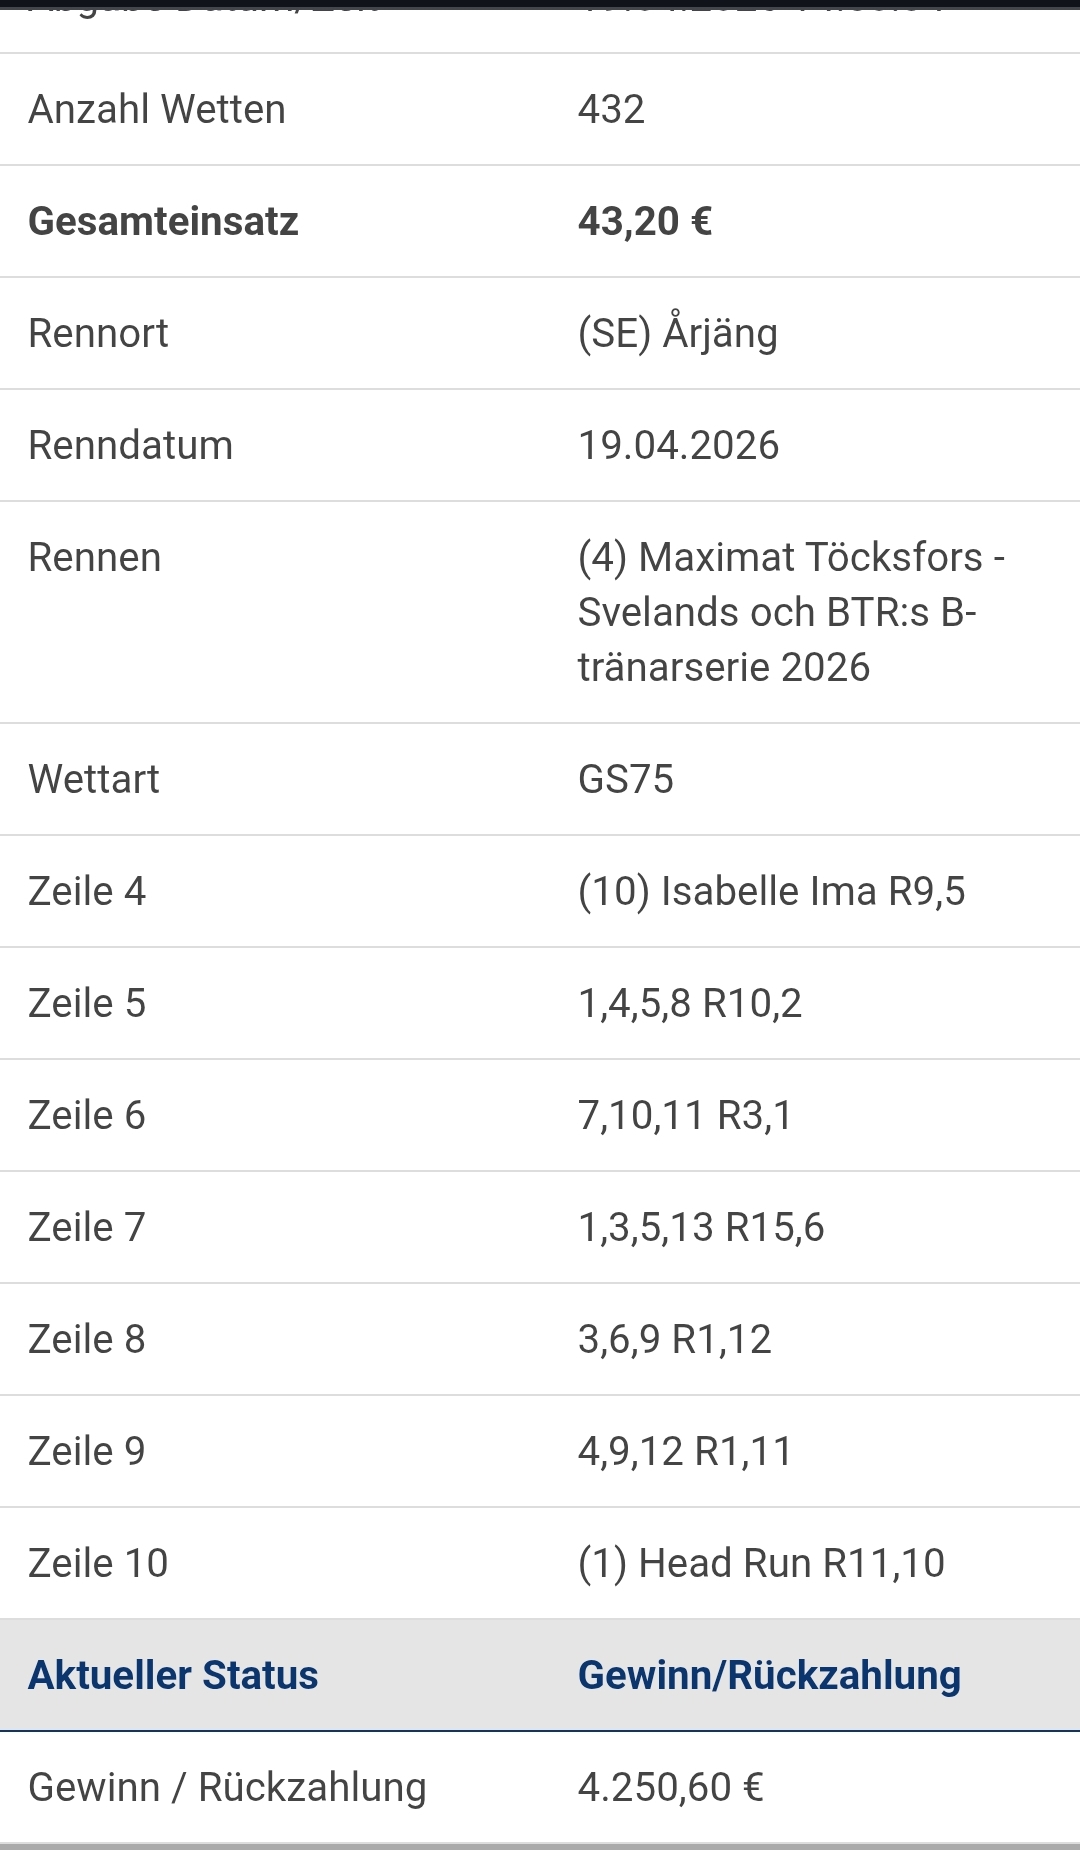Open the Maximat Töcksfors race name

tap(790, 611)
